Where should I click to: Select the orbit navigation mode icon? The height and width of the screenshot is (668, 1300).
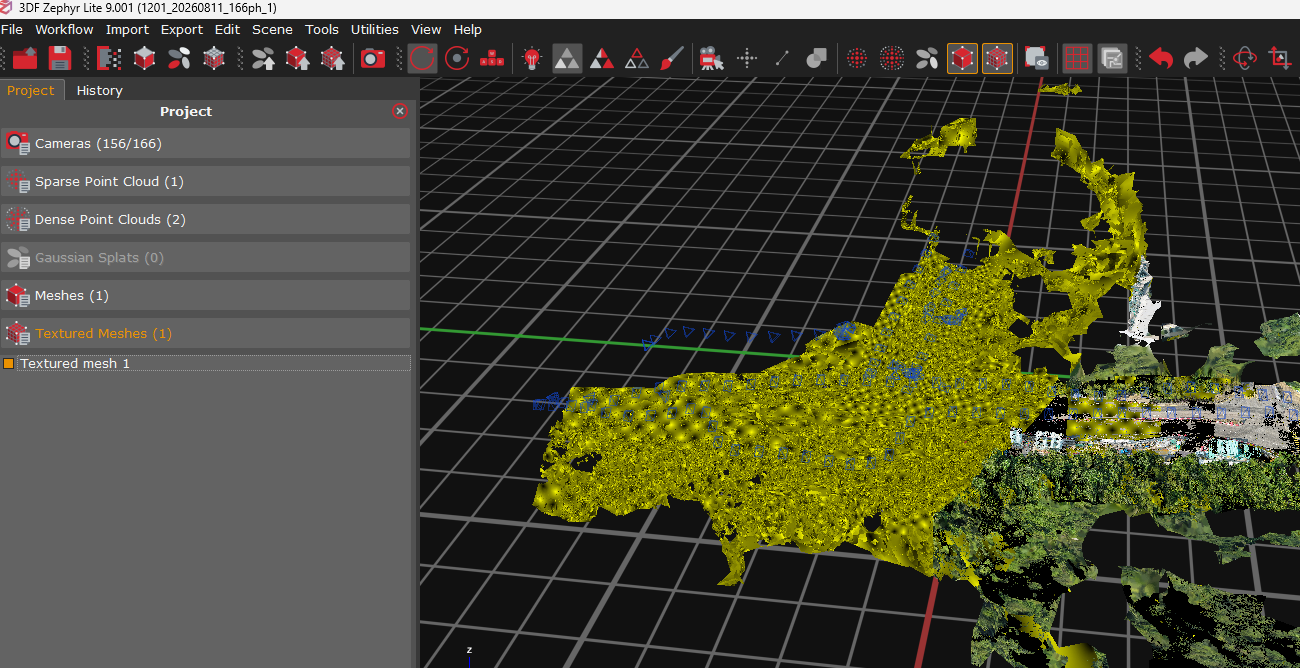(x=422, y=58)
